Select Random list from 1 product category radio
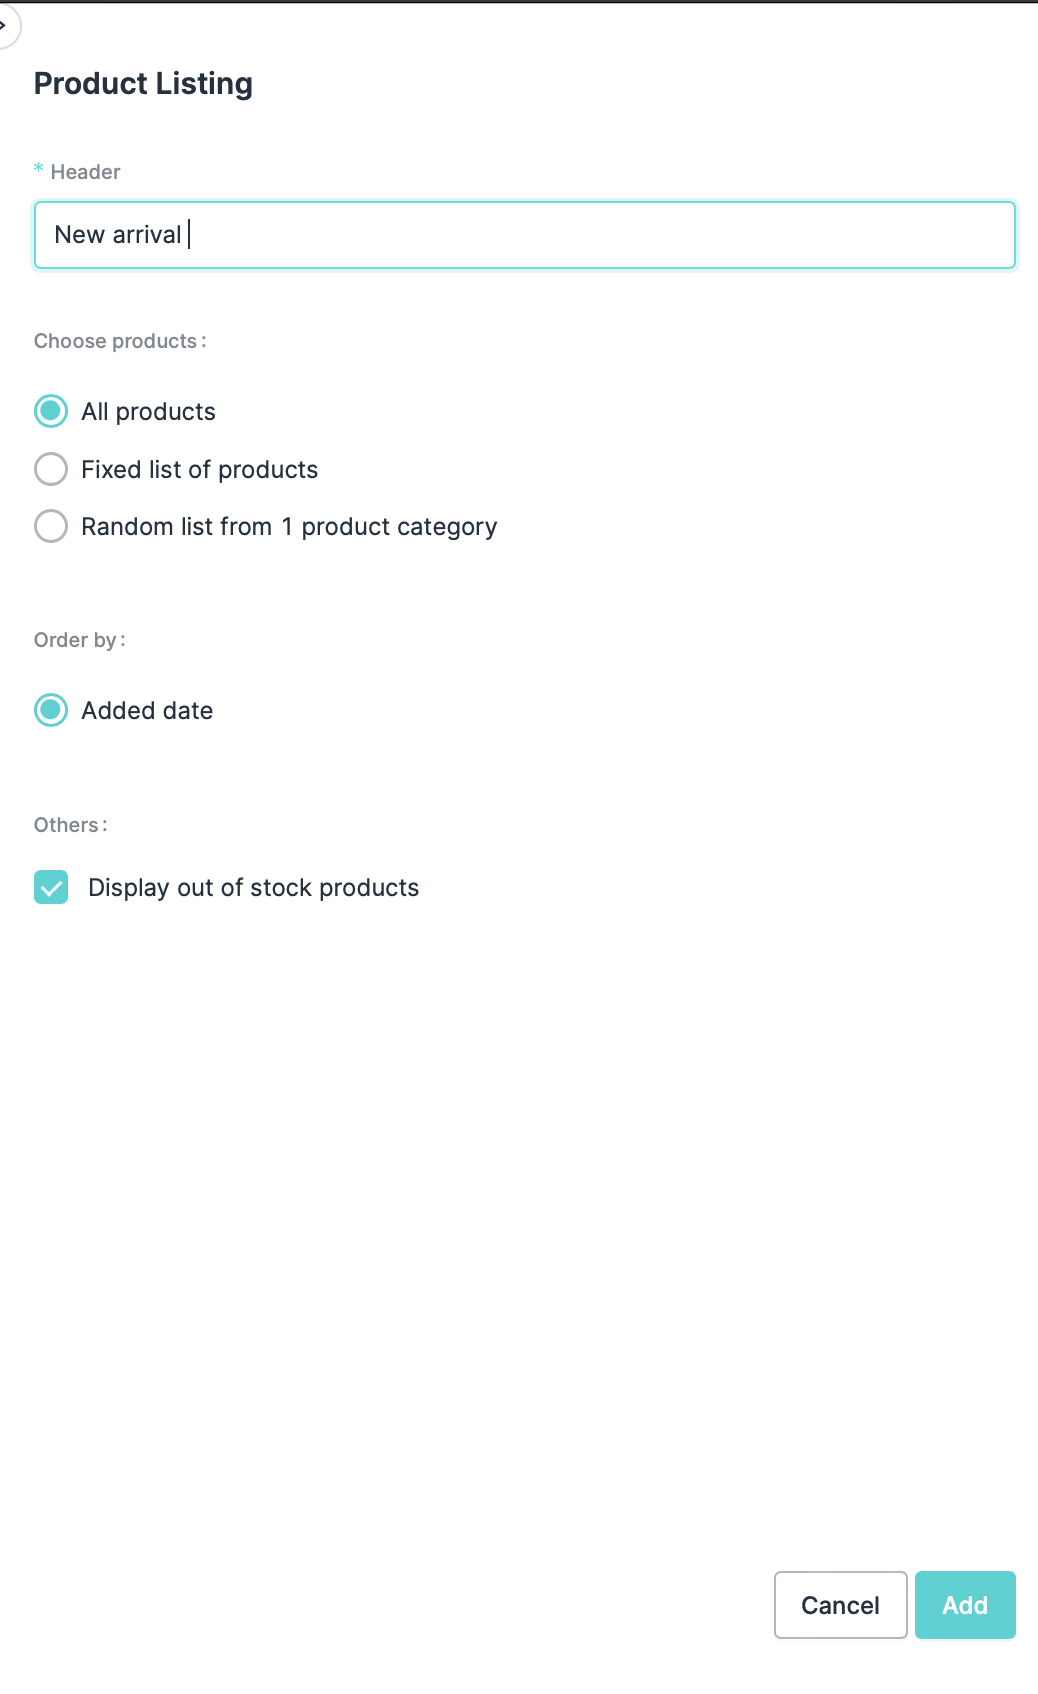The image size is (1038, 1694). click(51, 526)
